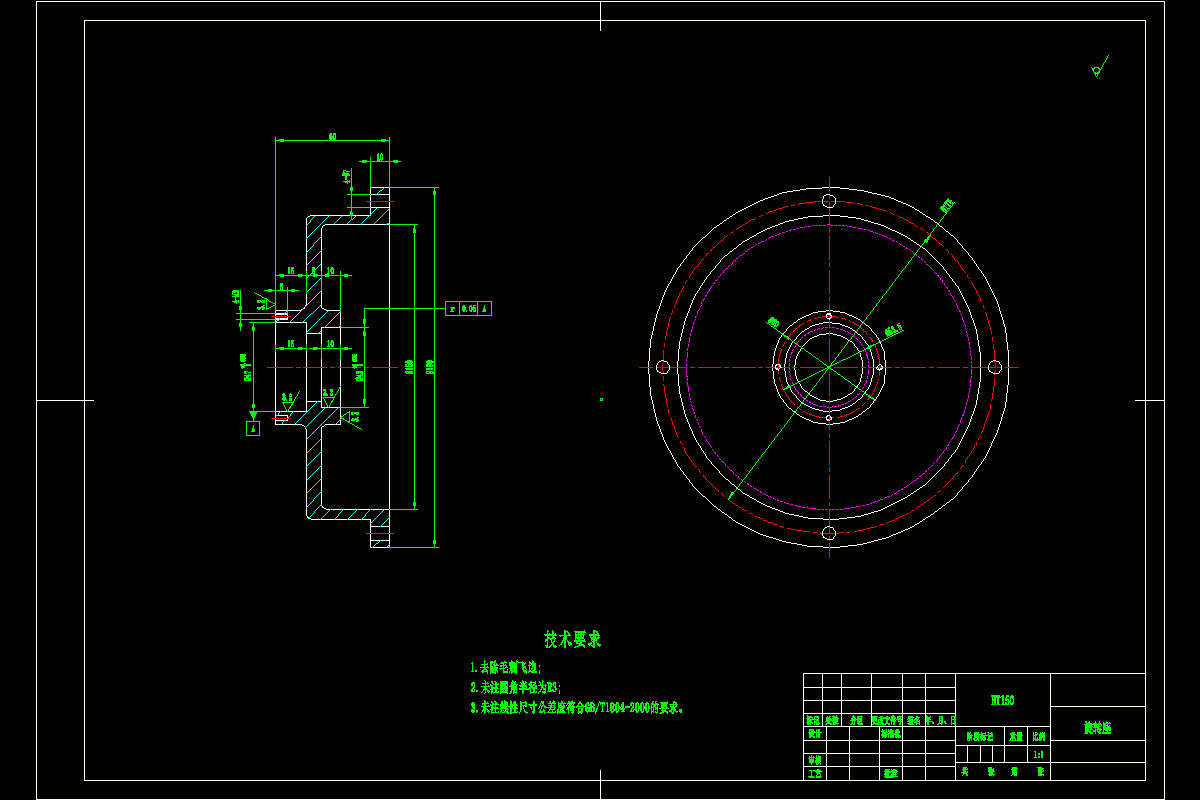Image resolution: width=1200 pixels, height=800 pixels.
Task: Select the bottom bolt hole on outer flange
Action: pos(829,534)
